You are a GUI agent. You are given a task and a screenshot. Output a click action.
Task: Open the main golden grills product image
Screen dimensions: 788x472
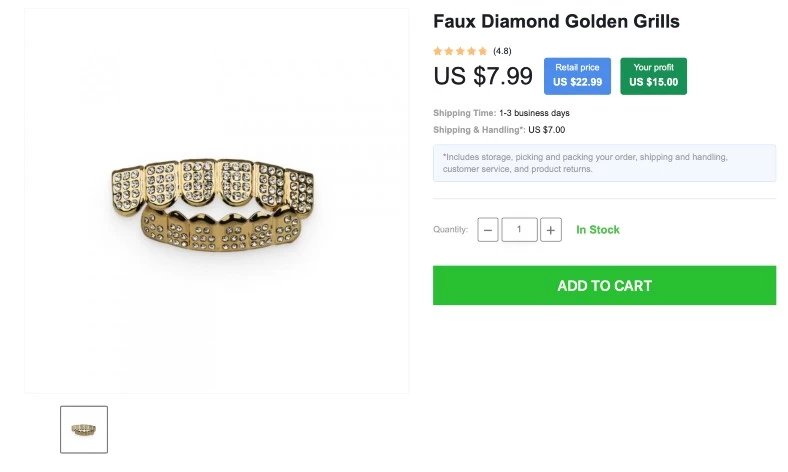(x=216, y=200)
